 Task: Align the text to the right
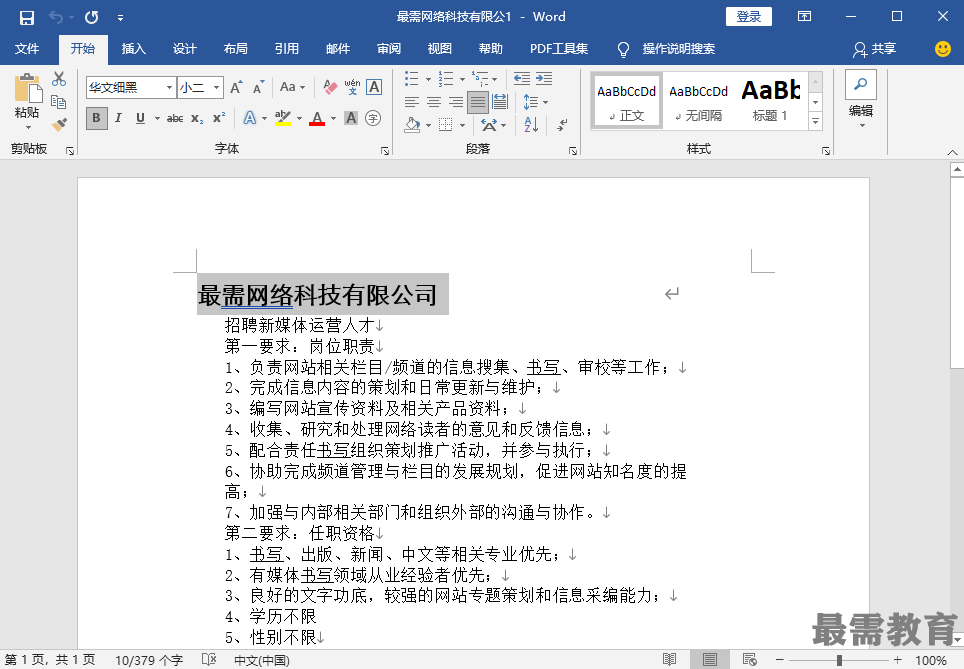click(x=456, y=101)
